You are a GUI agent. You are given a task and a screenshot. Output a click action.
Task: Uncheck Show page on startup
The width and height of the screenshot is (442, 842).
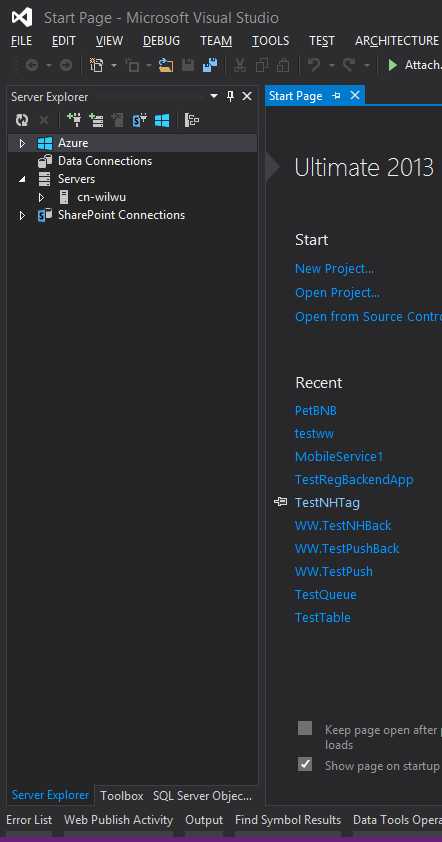(x=305, y=764)
